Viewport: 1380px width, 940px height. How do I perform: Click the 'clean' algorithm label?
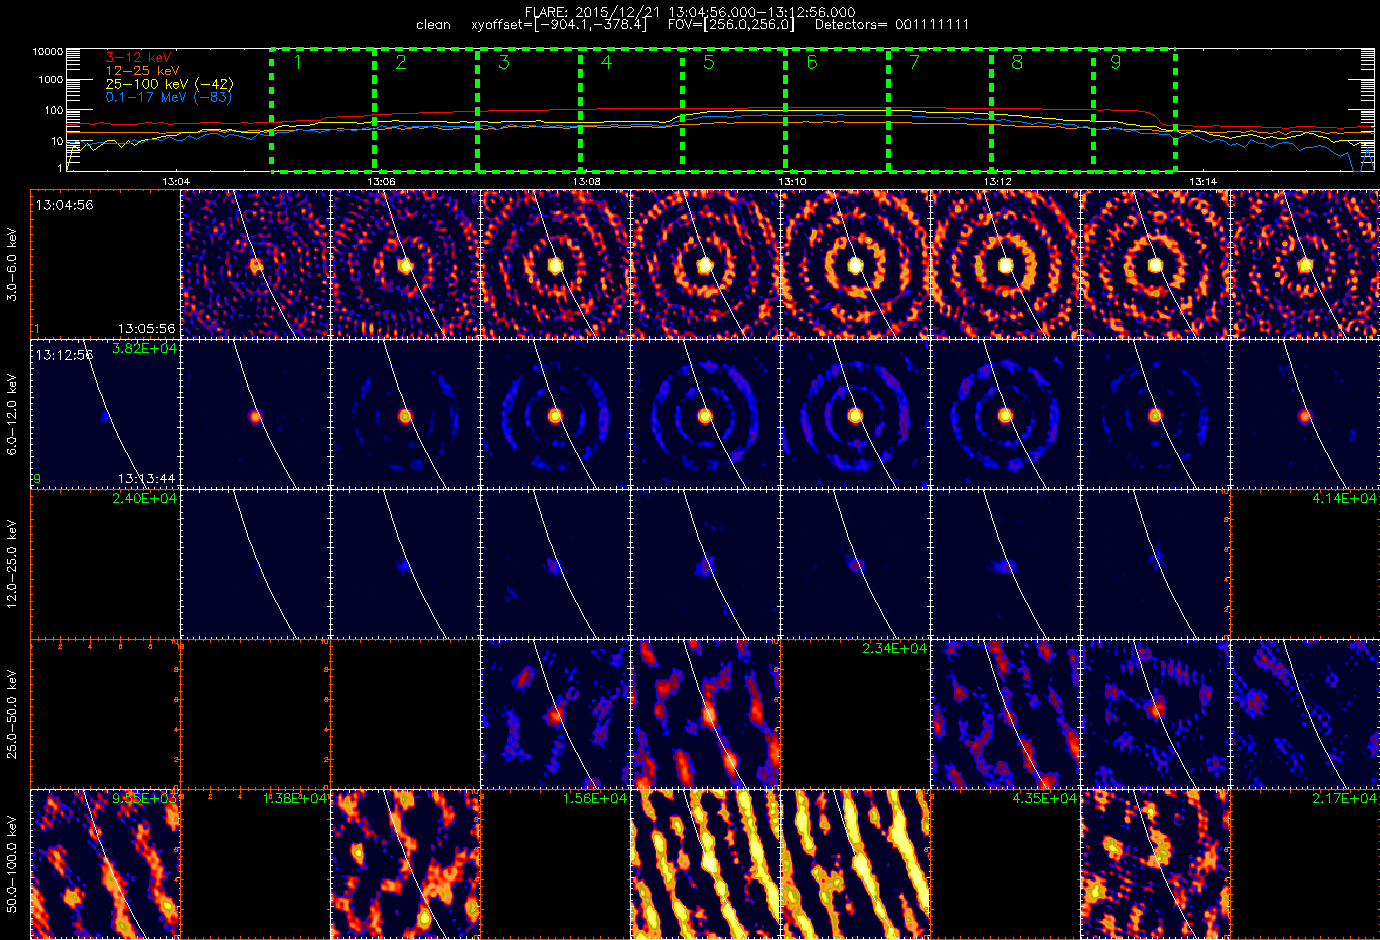click(x=433, y=25)
